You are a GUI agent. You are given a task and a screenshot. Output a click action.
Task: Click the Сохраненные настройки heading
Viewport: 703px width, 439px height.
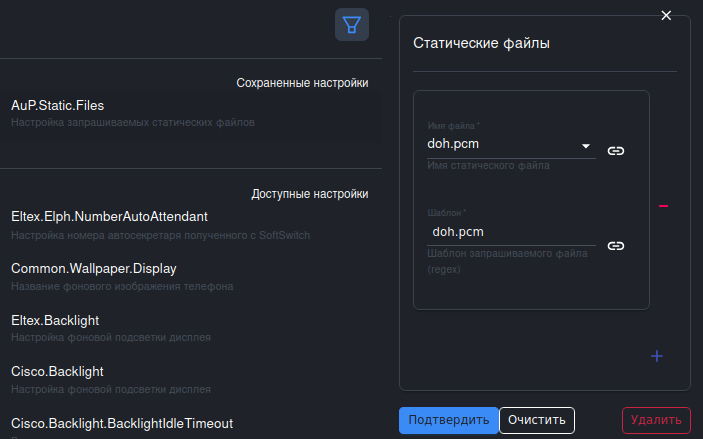(x=302, y=83)
